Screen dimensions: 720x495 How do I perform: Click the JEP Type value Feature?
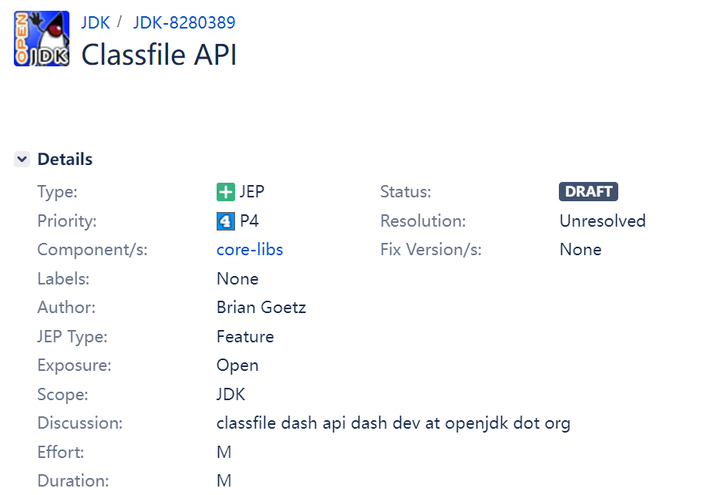tap(245, 337)
